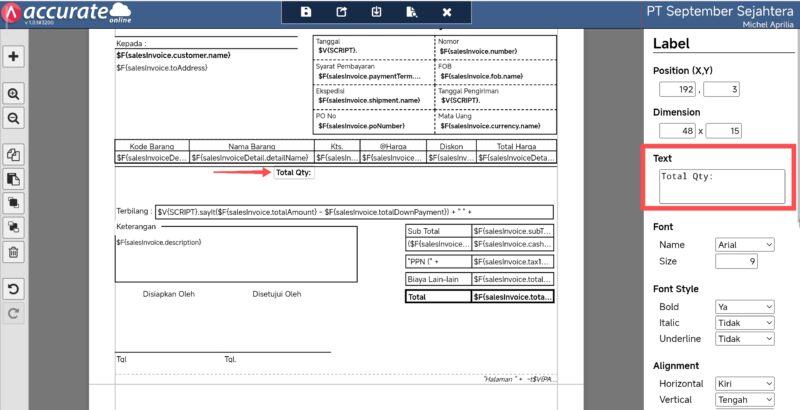
Task: Click the preview document icon in top toolbar
Action: pyautogui.click(x=411, y=12)
